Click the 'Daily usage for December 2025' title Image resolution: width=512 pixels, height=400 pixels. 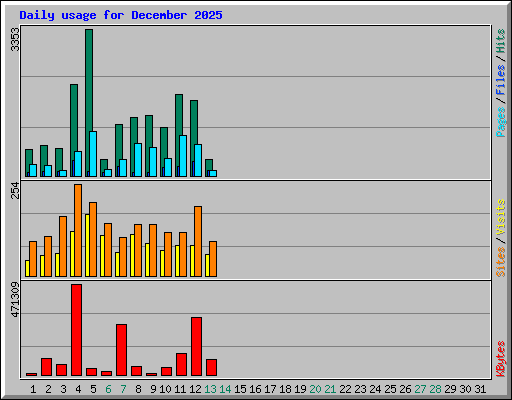121,15
